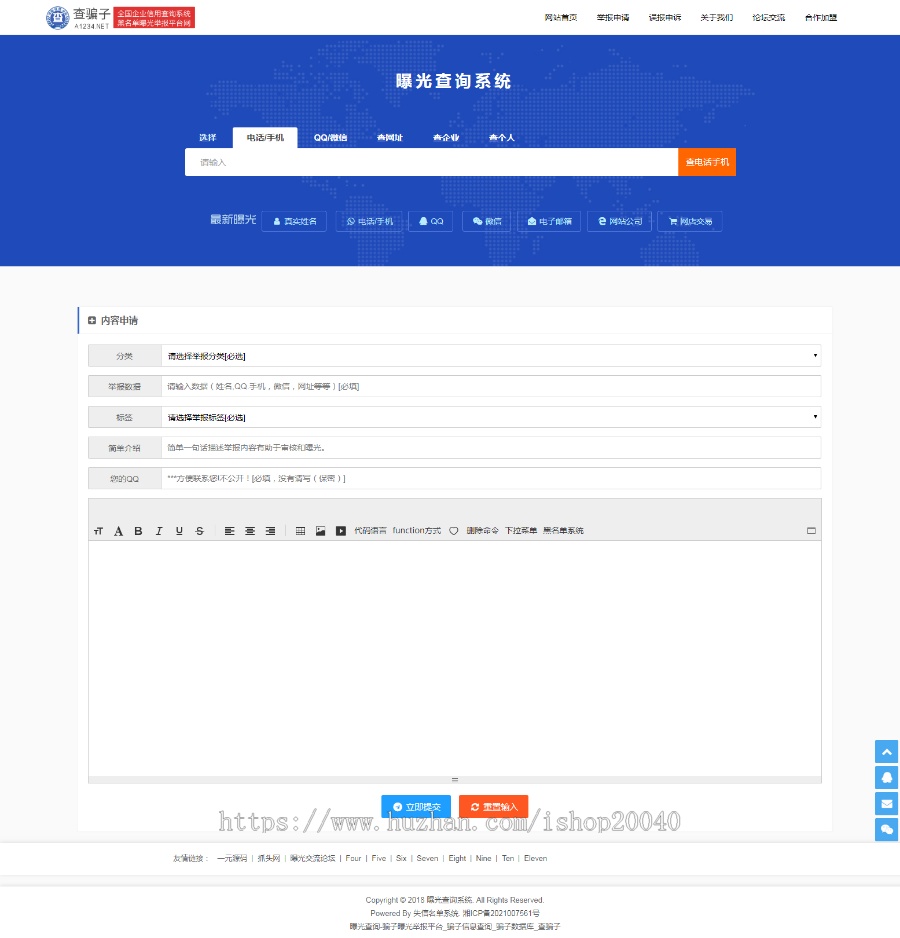The height and width of the screenshot is (938, 900).
Task: Insert a table via the toolbar icon
Action: [300, 531]
